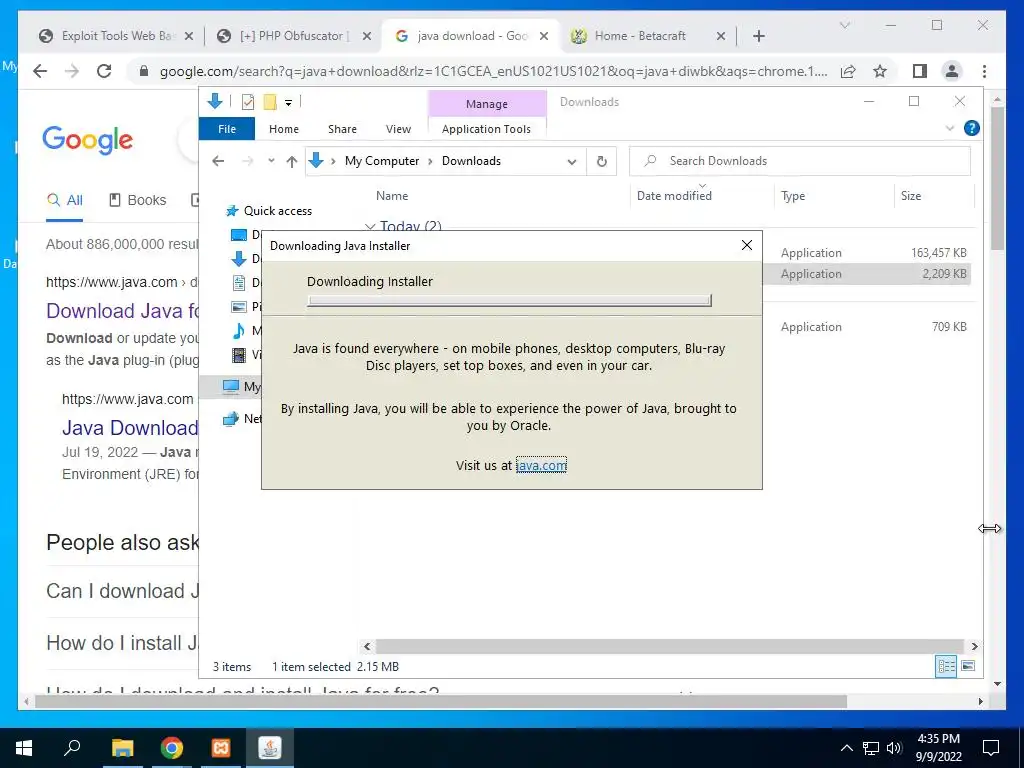Open Chrome three-dot menu

click(984, 71)
